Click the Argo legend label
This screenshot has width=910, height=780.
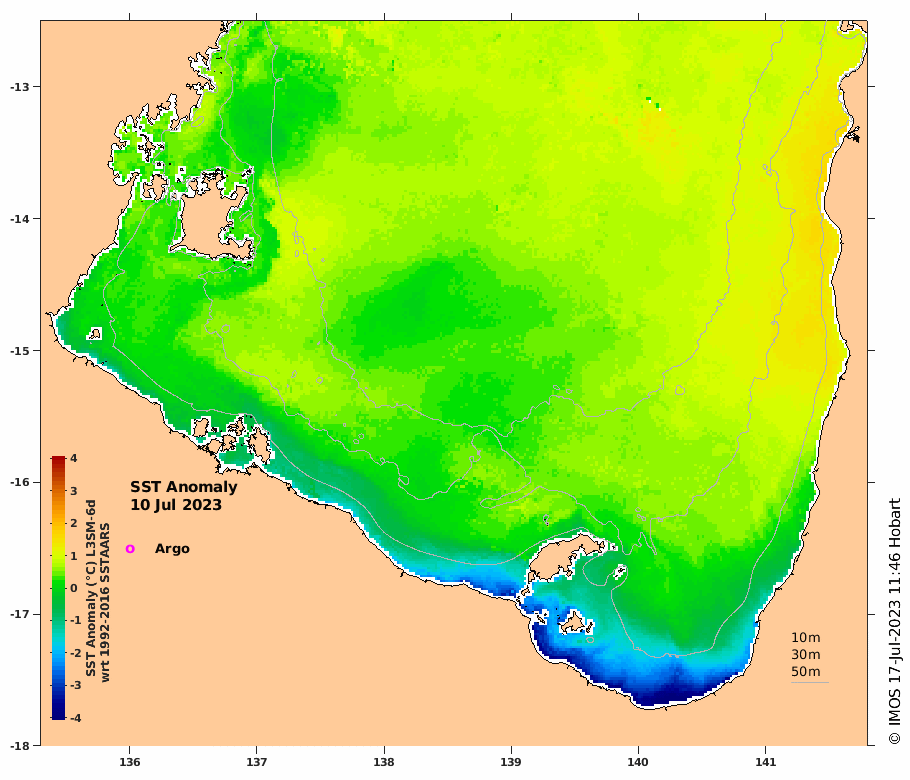[172, 549]
